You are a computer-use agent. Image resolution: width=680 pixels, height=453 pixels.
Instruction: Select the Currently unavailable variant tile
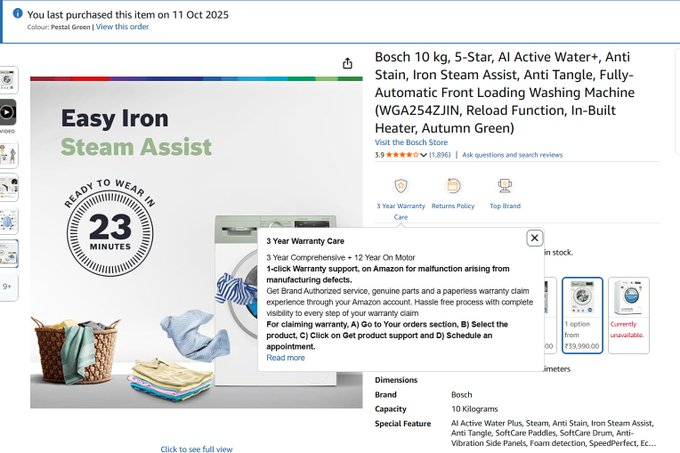(x=628, y=315)
